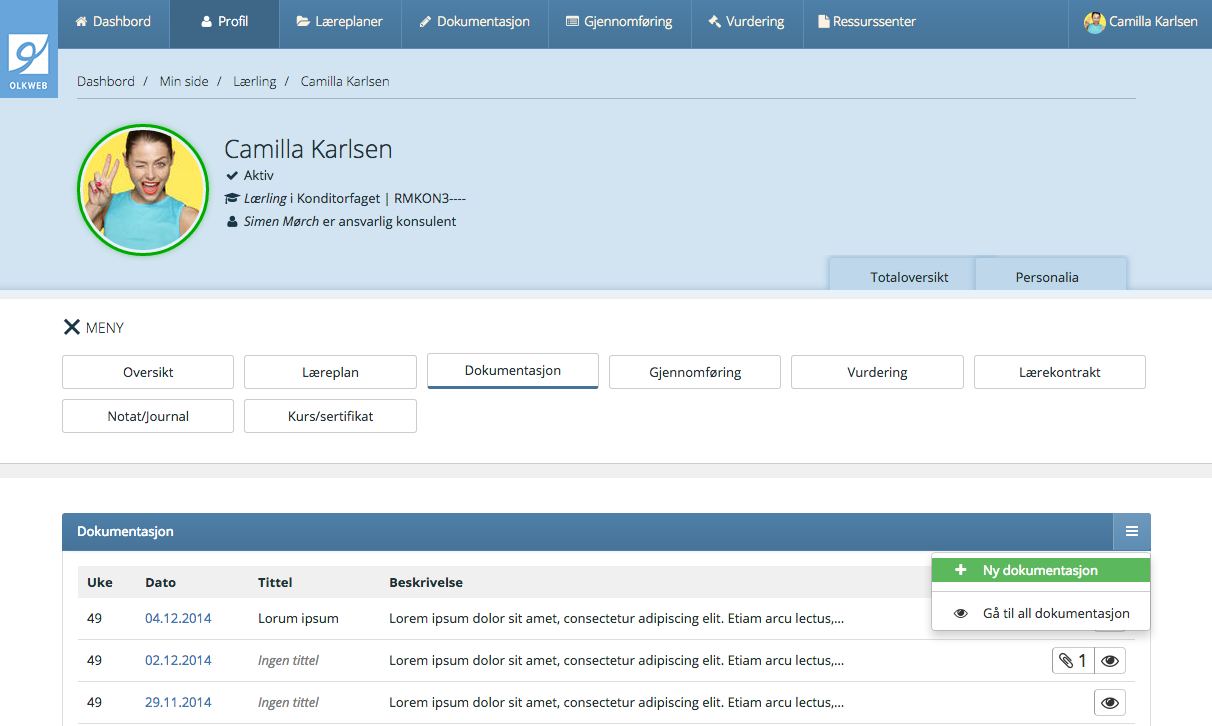Image resolution: width=1212 pixels, height=726 pixels.
Task: Switch to the Personalia tab
Action: [1047, 277]
